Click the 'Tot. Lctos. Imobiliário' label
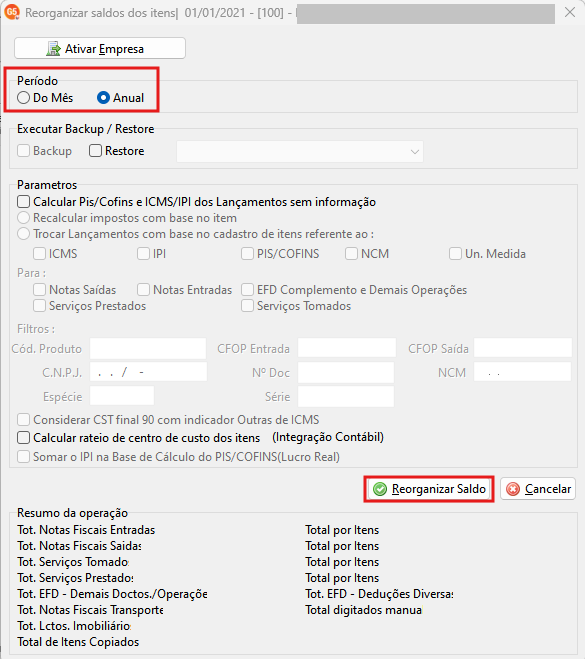Screen dimensions: 585x659 74,625
